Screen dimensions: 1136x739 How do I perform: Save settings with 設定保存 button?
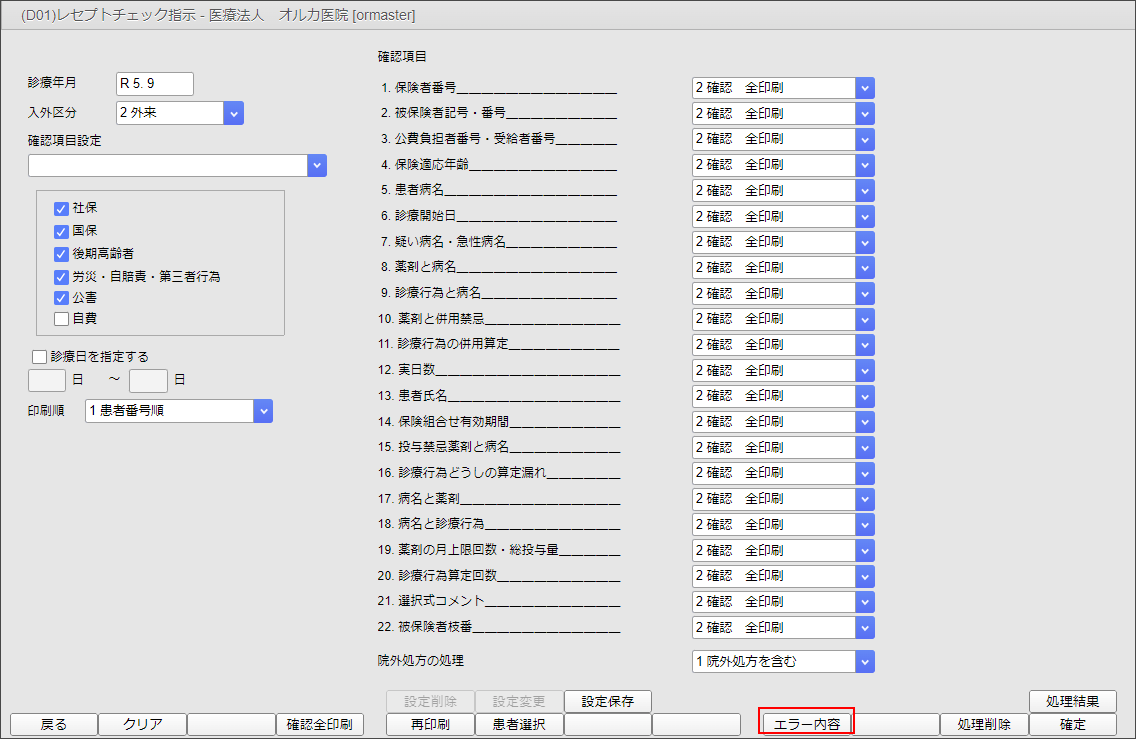[608, 701]
